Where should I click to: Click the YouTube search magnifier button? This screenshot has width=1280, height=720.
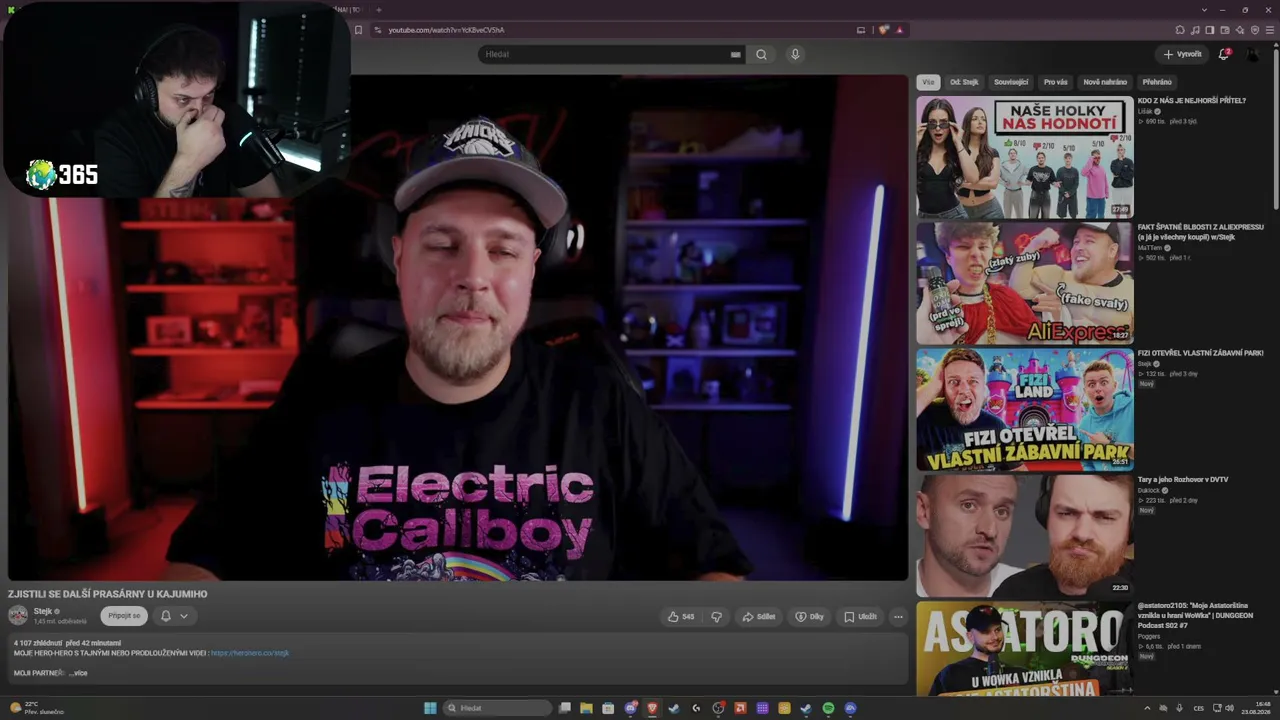click(761, 54)
